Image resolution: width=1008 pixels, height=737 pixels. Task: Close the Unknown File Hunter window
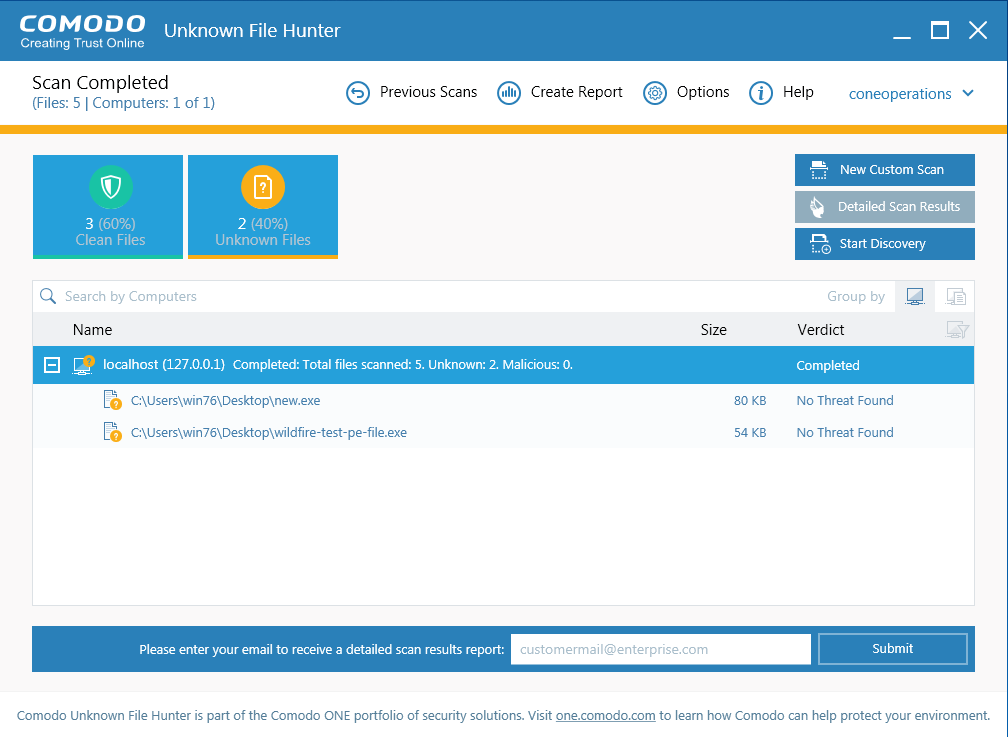click(978, 30)
